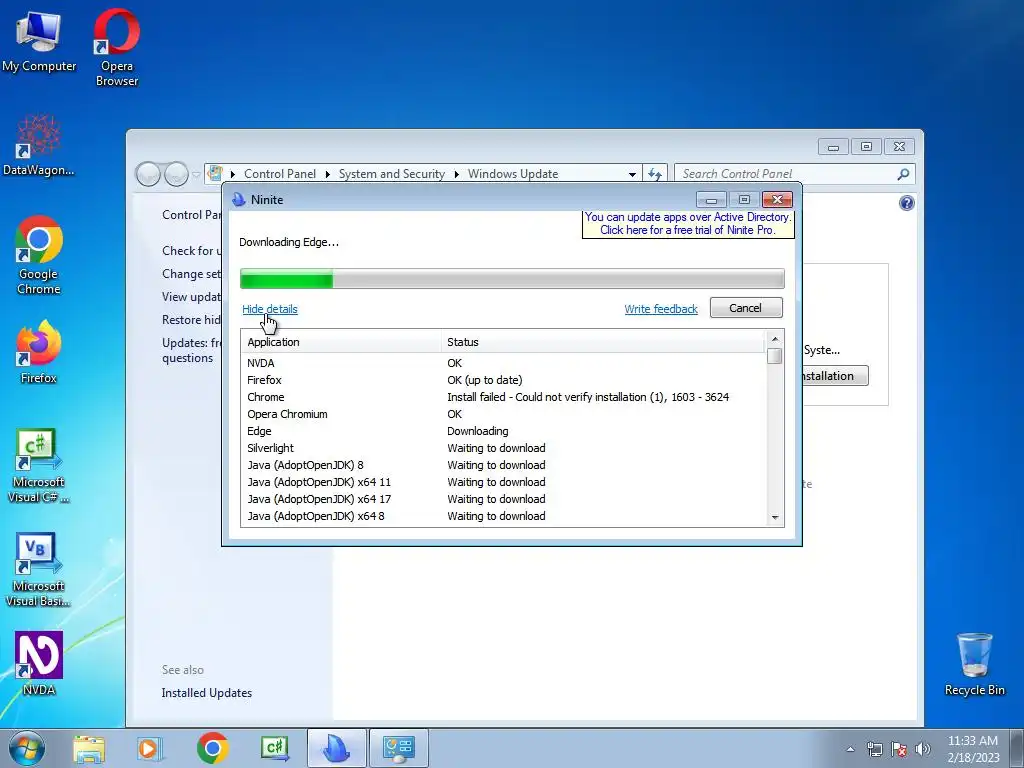Expand Control Panel breadcrumb arrow
1024x768 pixels.
click(328, 174)
